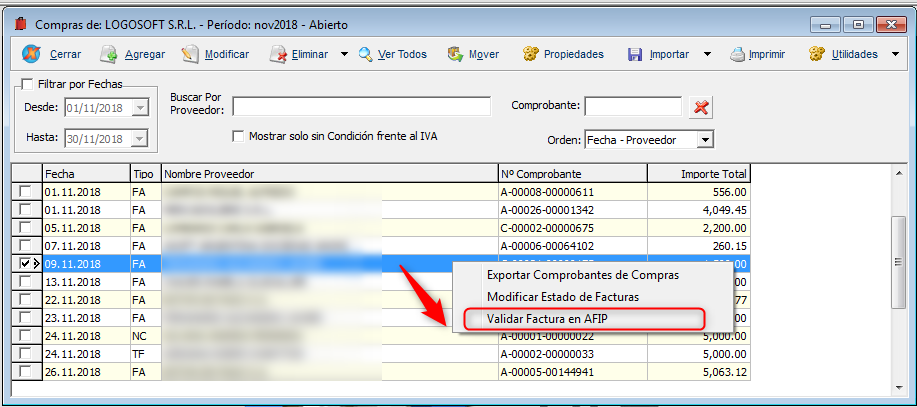917x407 pixels.
Task: Choose Exportar Comprobantes de Compras
Action: [x=582, y=275]
